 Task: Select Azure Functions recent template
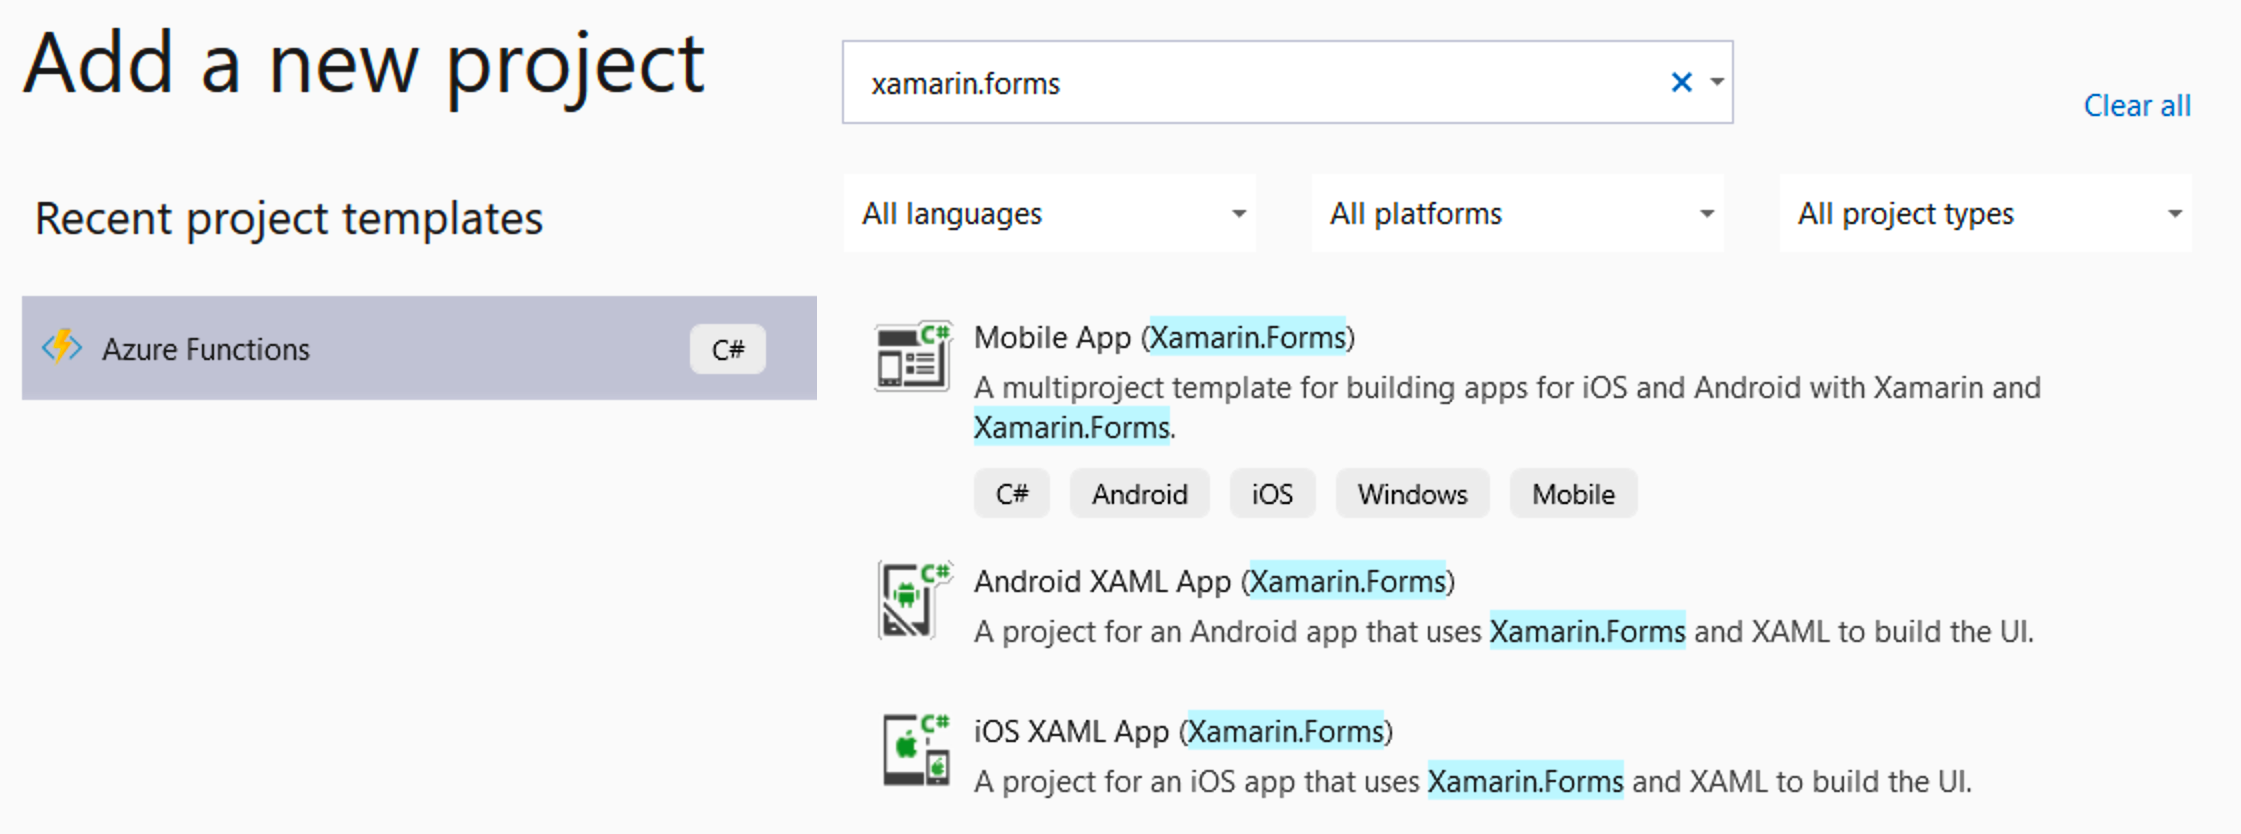419,348
